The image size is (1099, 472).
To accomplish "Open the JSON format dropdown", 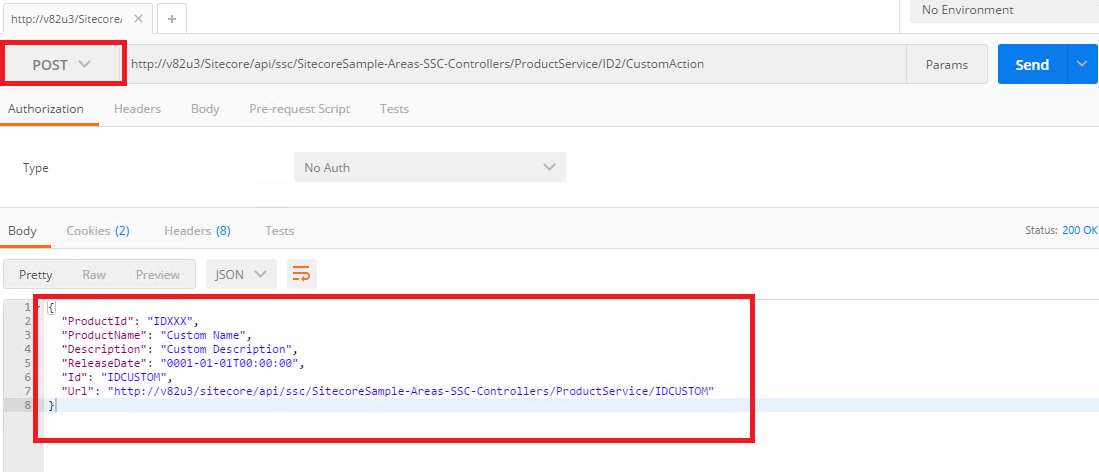I will (241, 274).
